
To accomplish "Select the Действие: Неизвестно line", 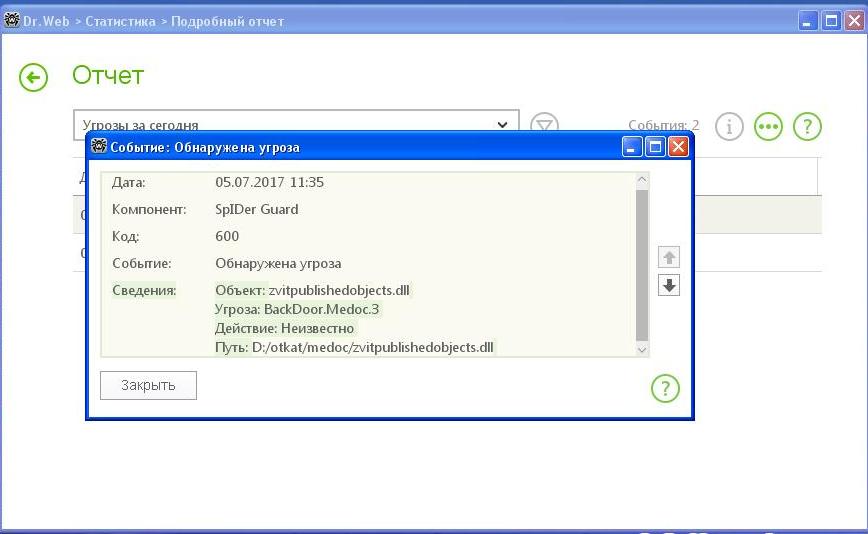I will [285, 328].
